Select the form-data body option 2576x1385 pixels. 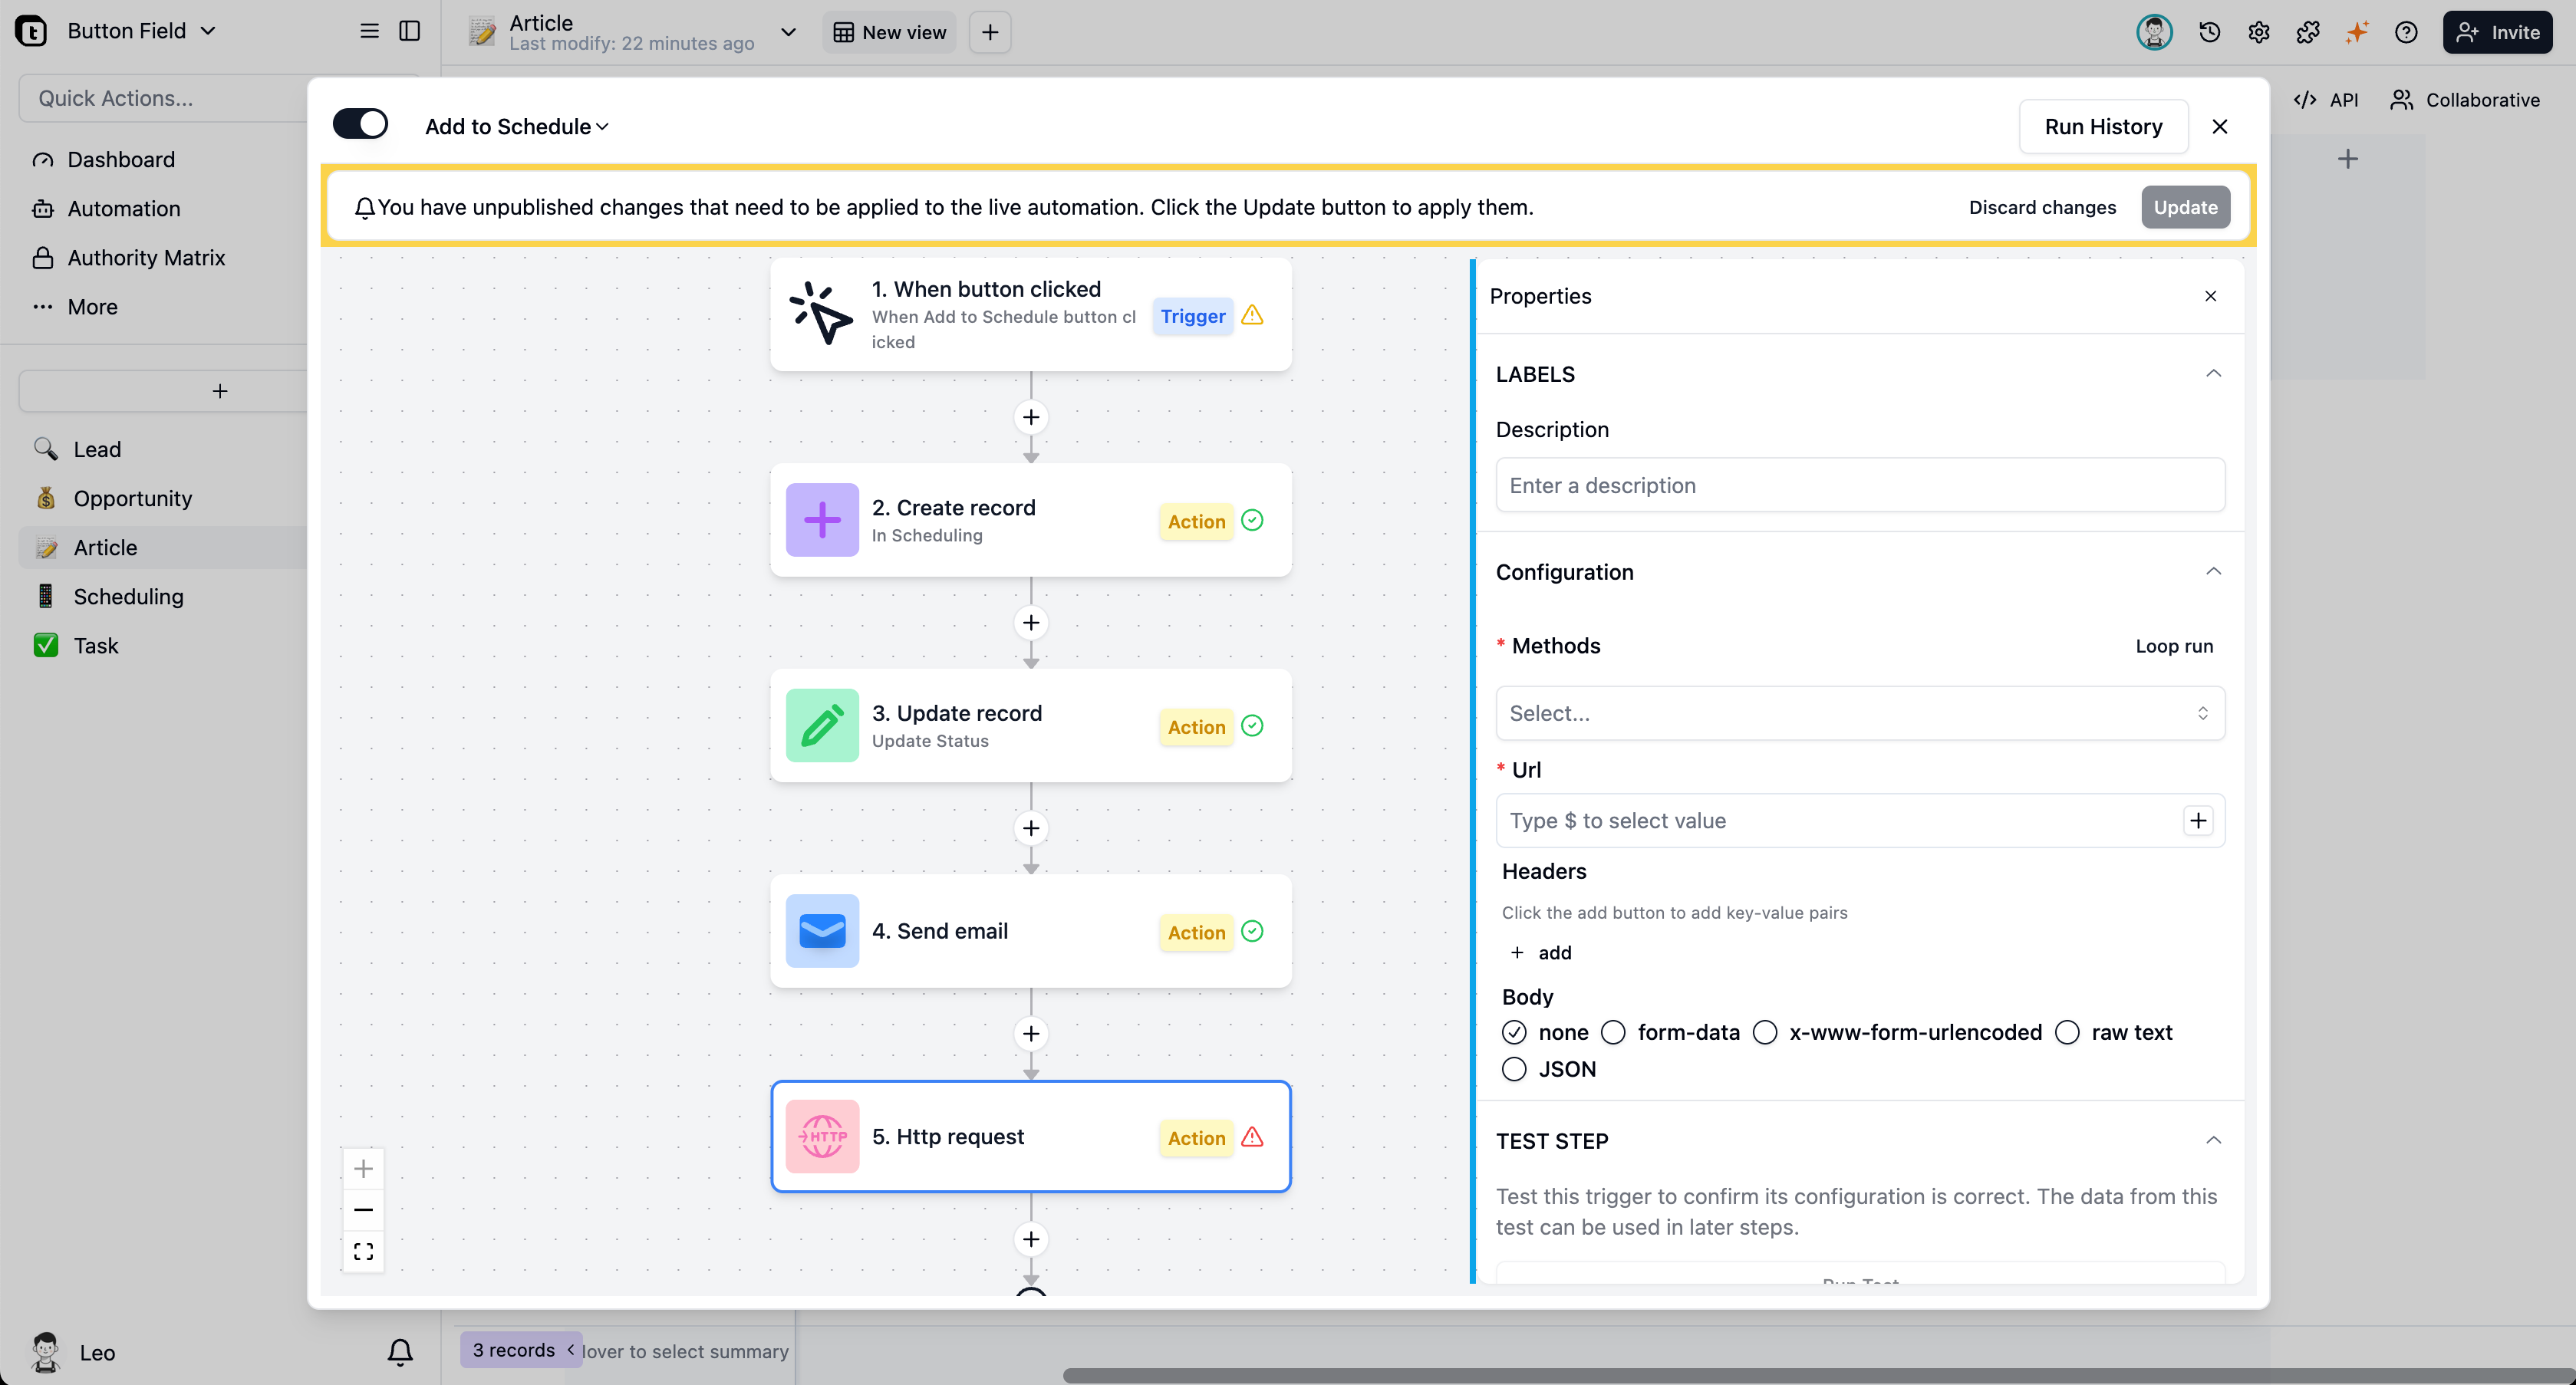tap(1613, 1032)
